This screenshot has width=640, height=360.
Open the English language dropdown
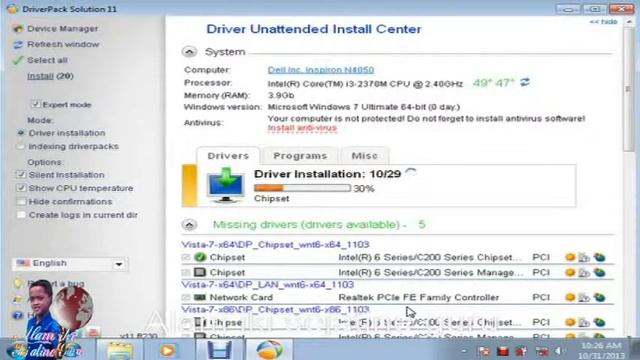[70, 264]
